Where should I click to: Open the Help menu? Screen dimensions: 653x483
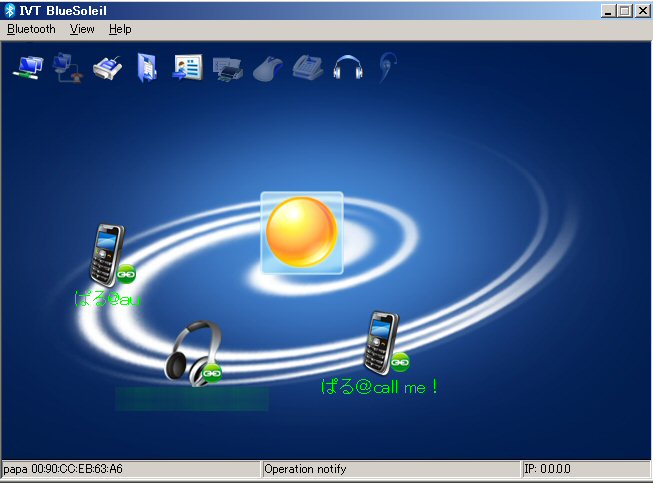120,29
